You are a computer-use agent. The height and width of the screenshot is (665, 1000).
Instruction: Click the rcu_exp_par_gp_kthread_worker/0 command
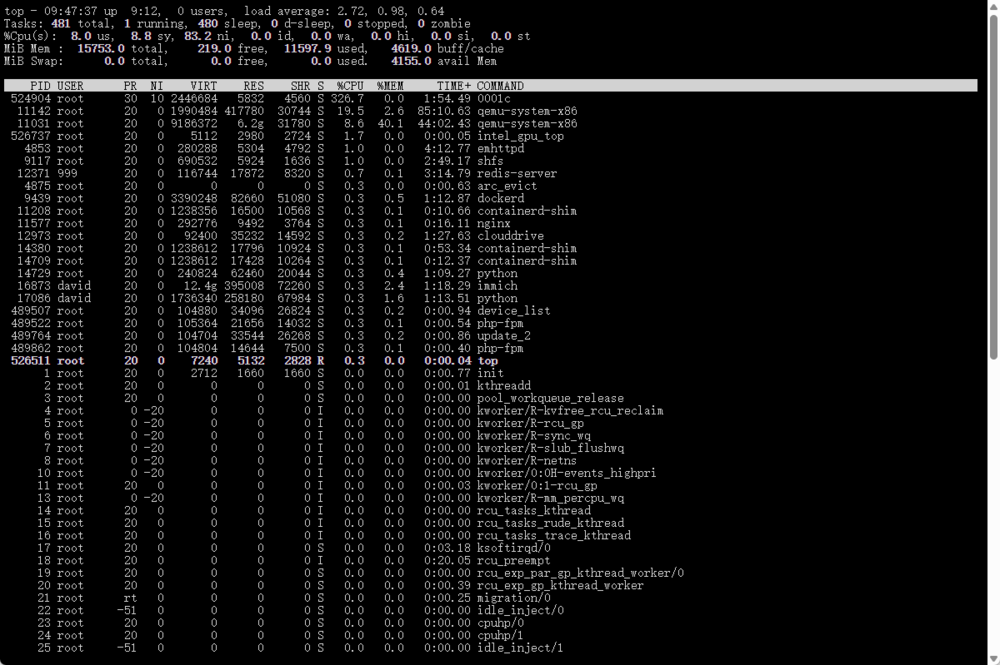(580, 573)
